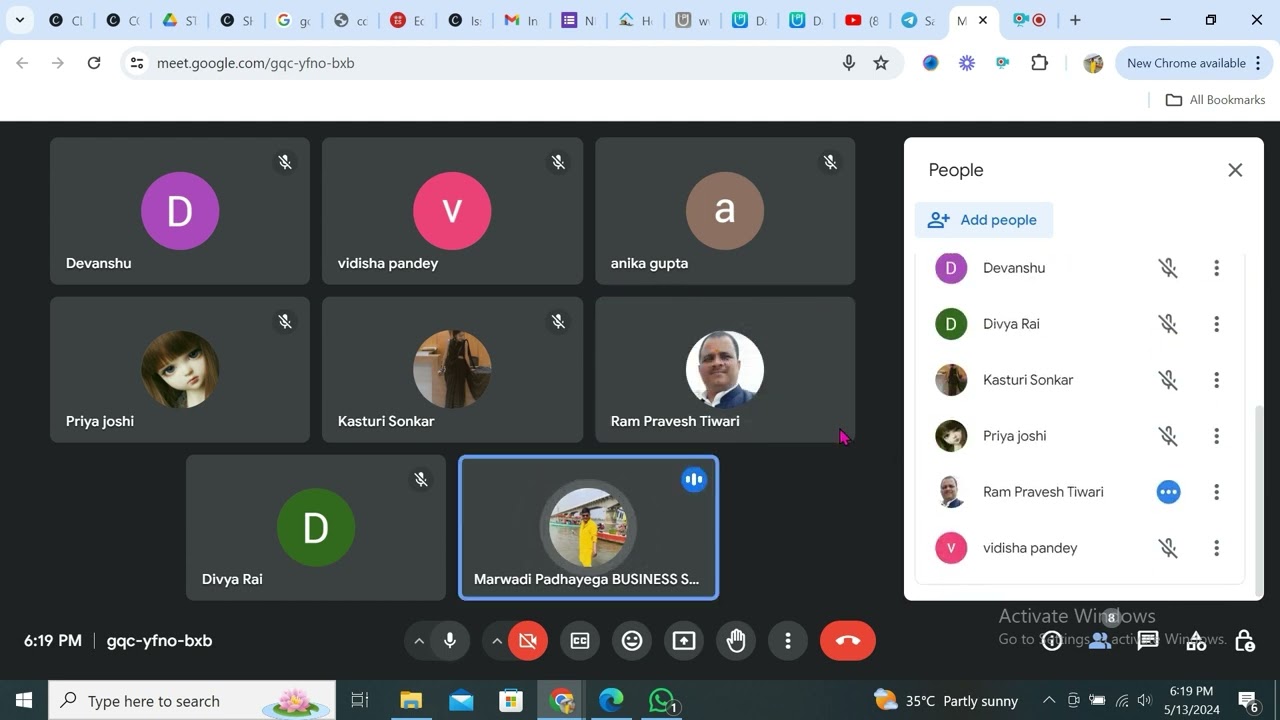The height and width of the screenshot is (720, 1280).
Task: Click Priya joshi's avatar in People list
Action: tap(951, 436)
